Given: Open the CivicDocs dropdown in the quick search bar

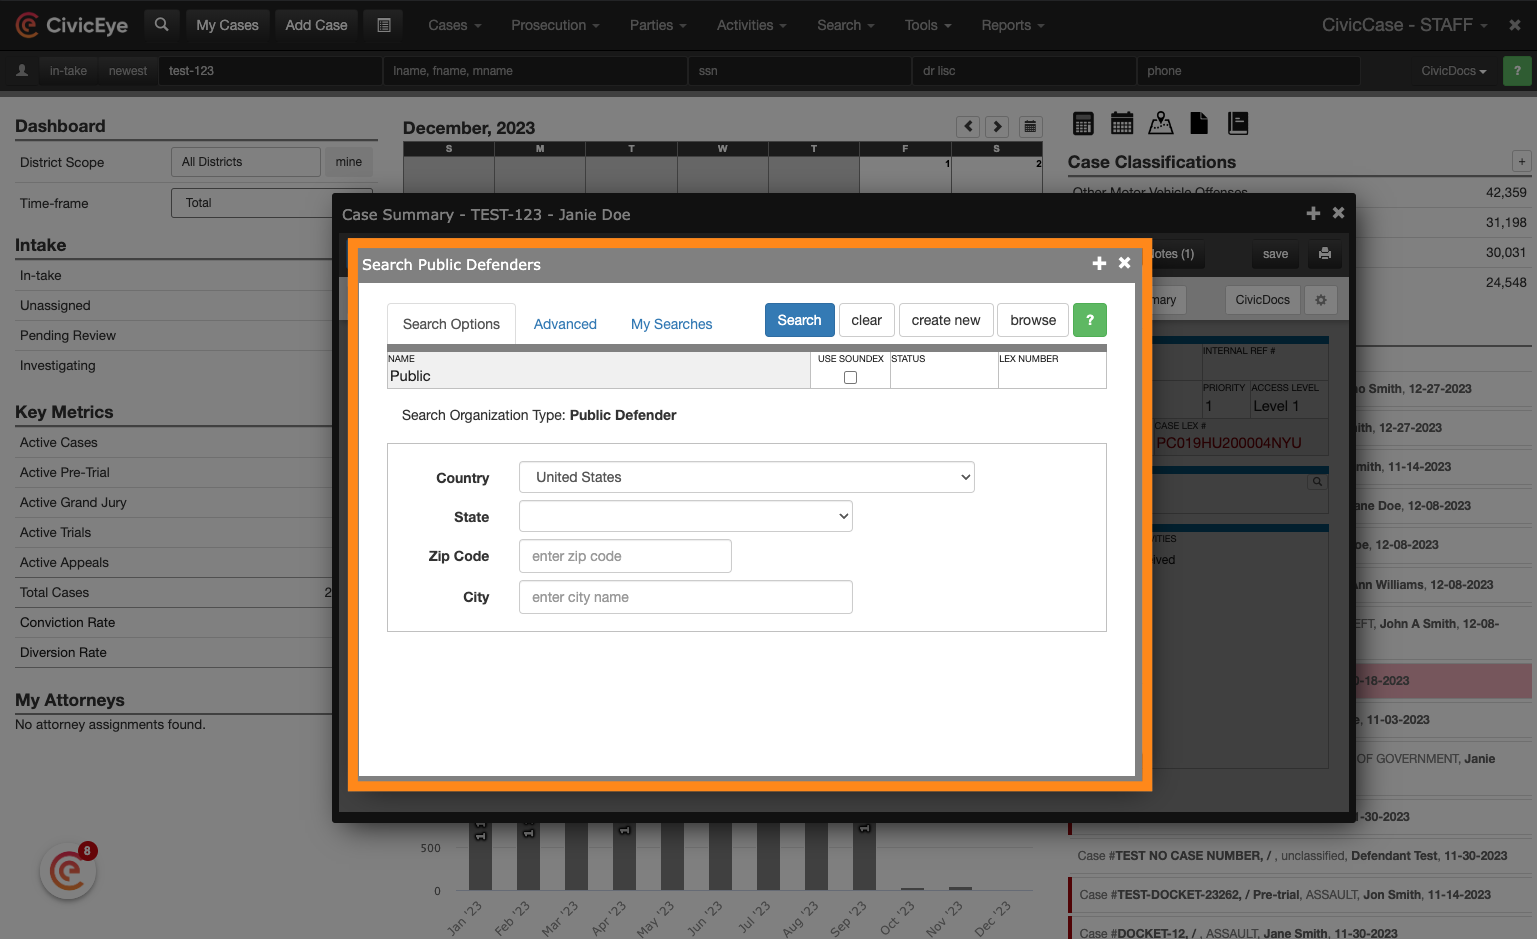Looking at the screenshot, I should (1453, 71).
